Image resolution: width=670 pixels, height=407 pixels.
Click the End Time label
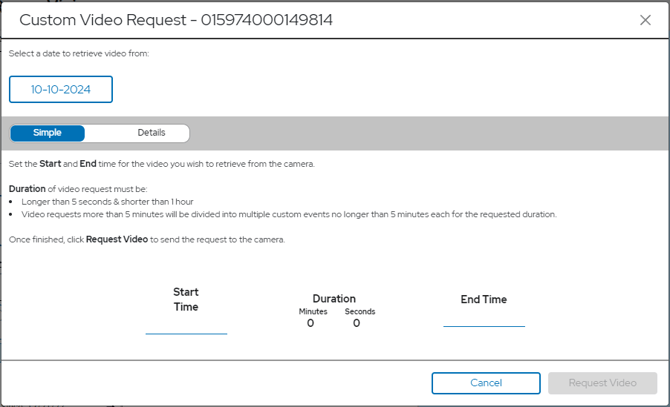click(x=484, y=299)
